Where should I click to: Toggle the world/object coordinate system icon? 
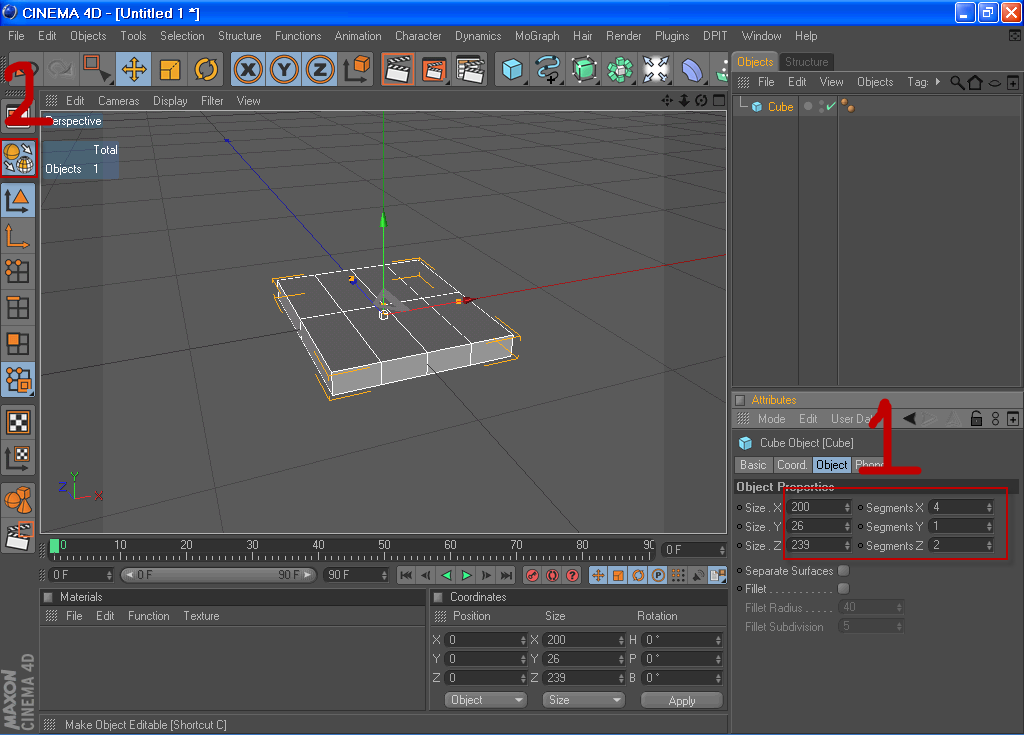[357, 69]
